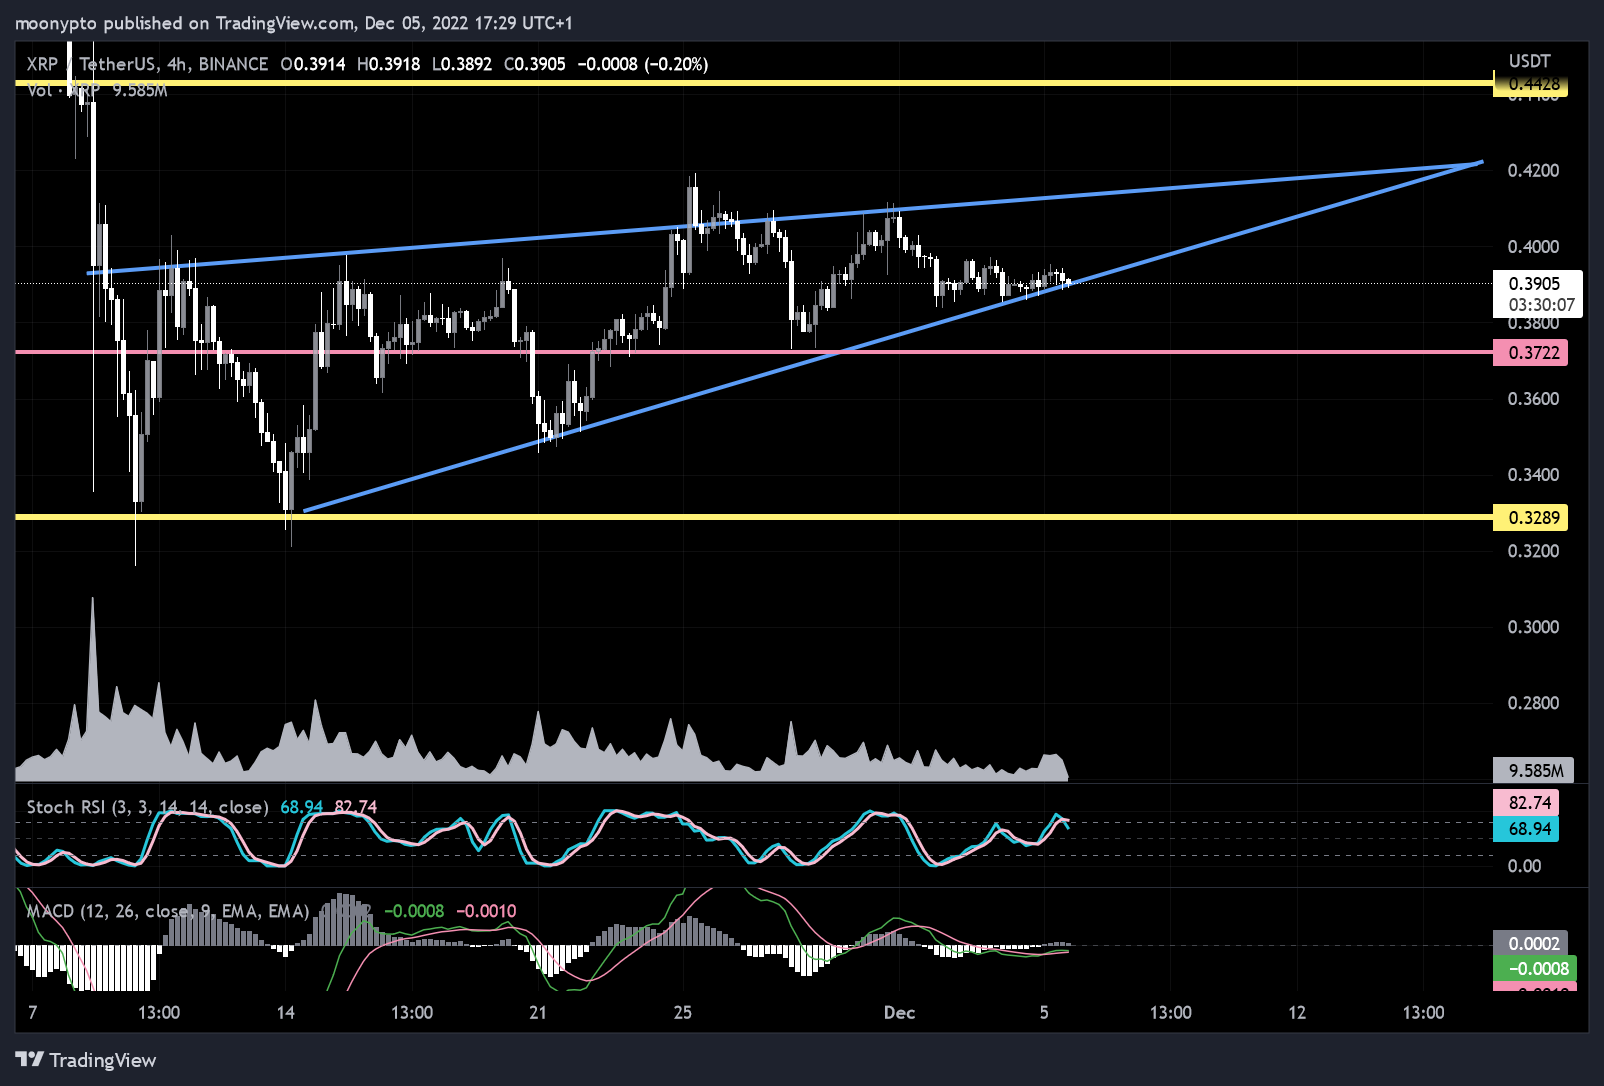Click the 21 date label on time axis
The image size is (1604, 1086).
(538, 1012)
